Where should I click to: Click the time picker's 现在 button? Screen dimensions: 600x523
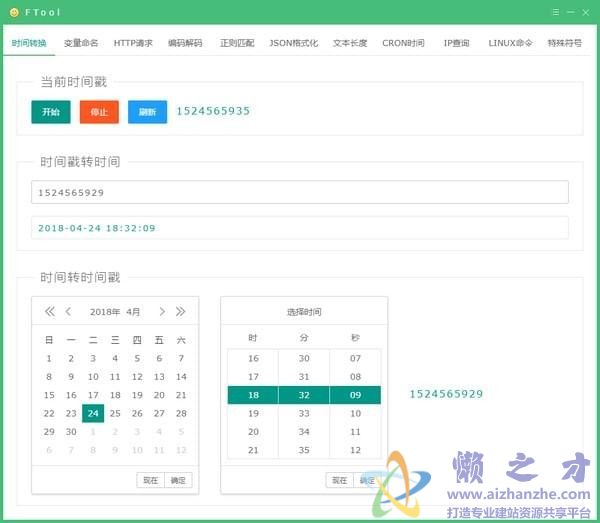click(339, 480)
